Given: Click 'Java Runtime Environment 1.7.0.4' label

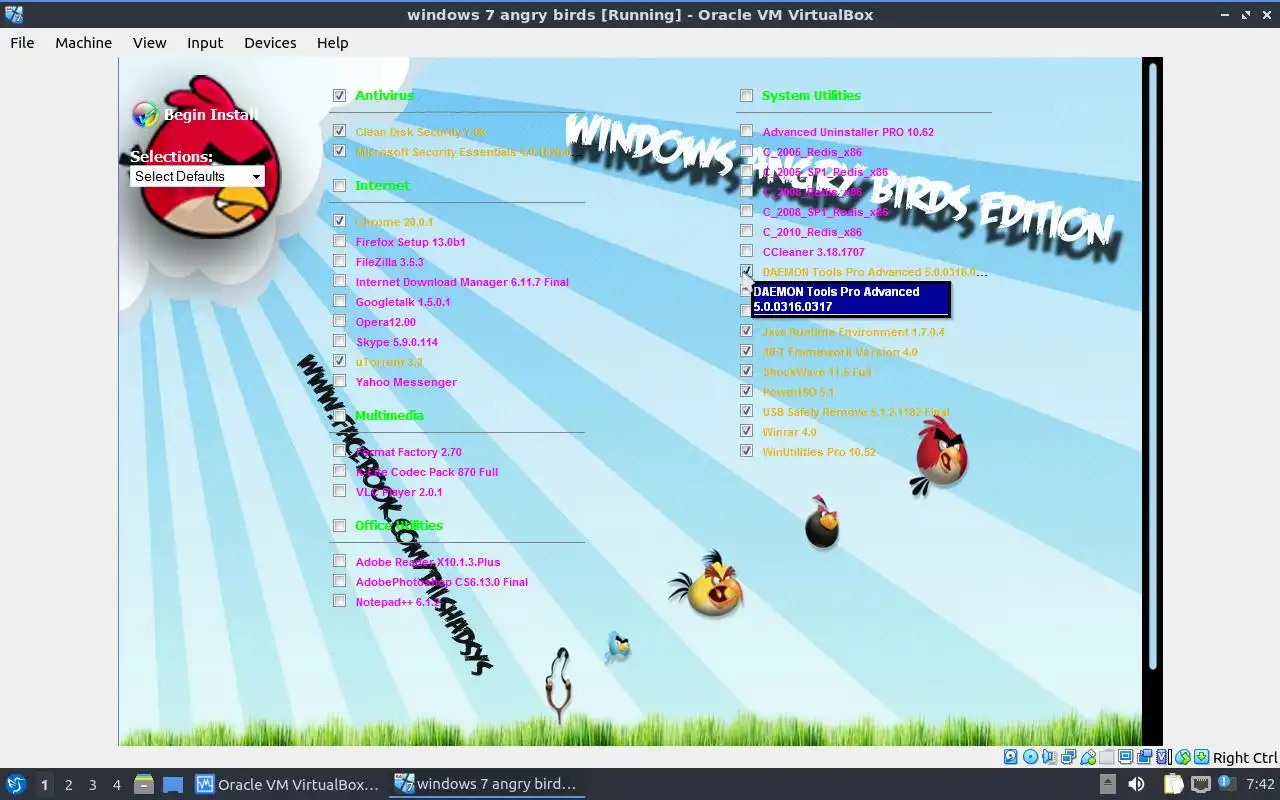Looking at the screenshot, I should click(x=853, y=332).
